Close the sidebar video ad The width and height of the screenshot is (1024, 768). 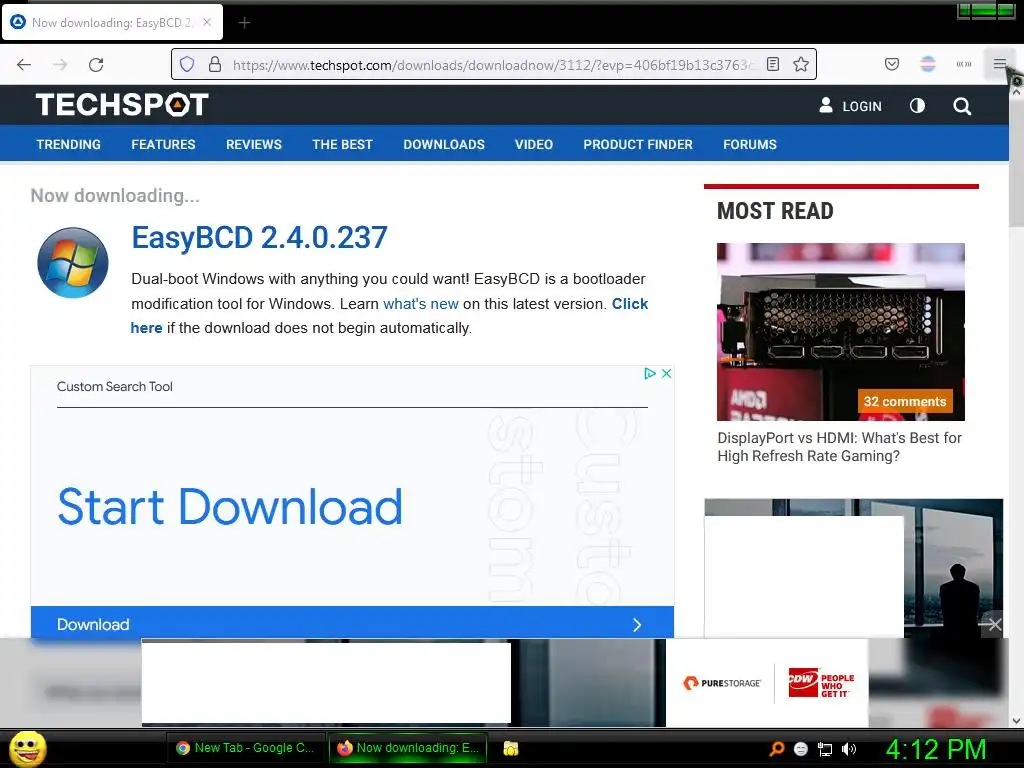pyautogui.click(x=994, y=625)
